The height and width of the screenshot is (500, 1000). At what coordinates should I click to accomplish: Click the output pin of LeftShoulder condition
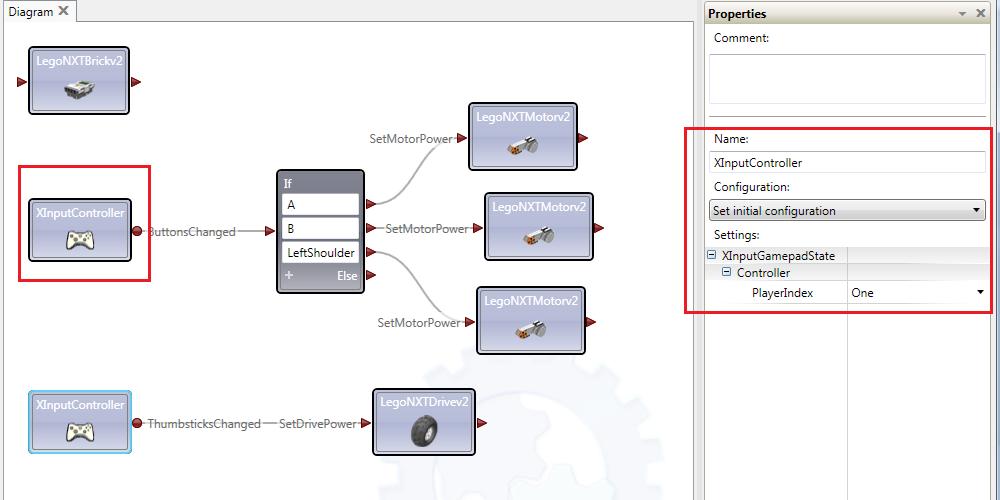371,253
